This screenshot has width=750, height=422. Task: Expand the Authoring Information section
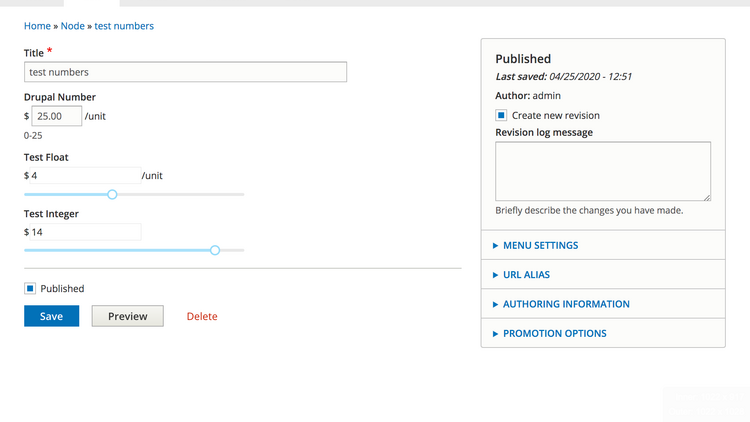tap(566, 304)
